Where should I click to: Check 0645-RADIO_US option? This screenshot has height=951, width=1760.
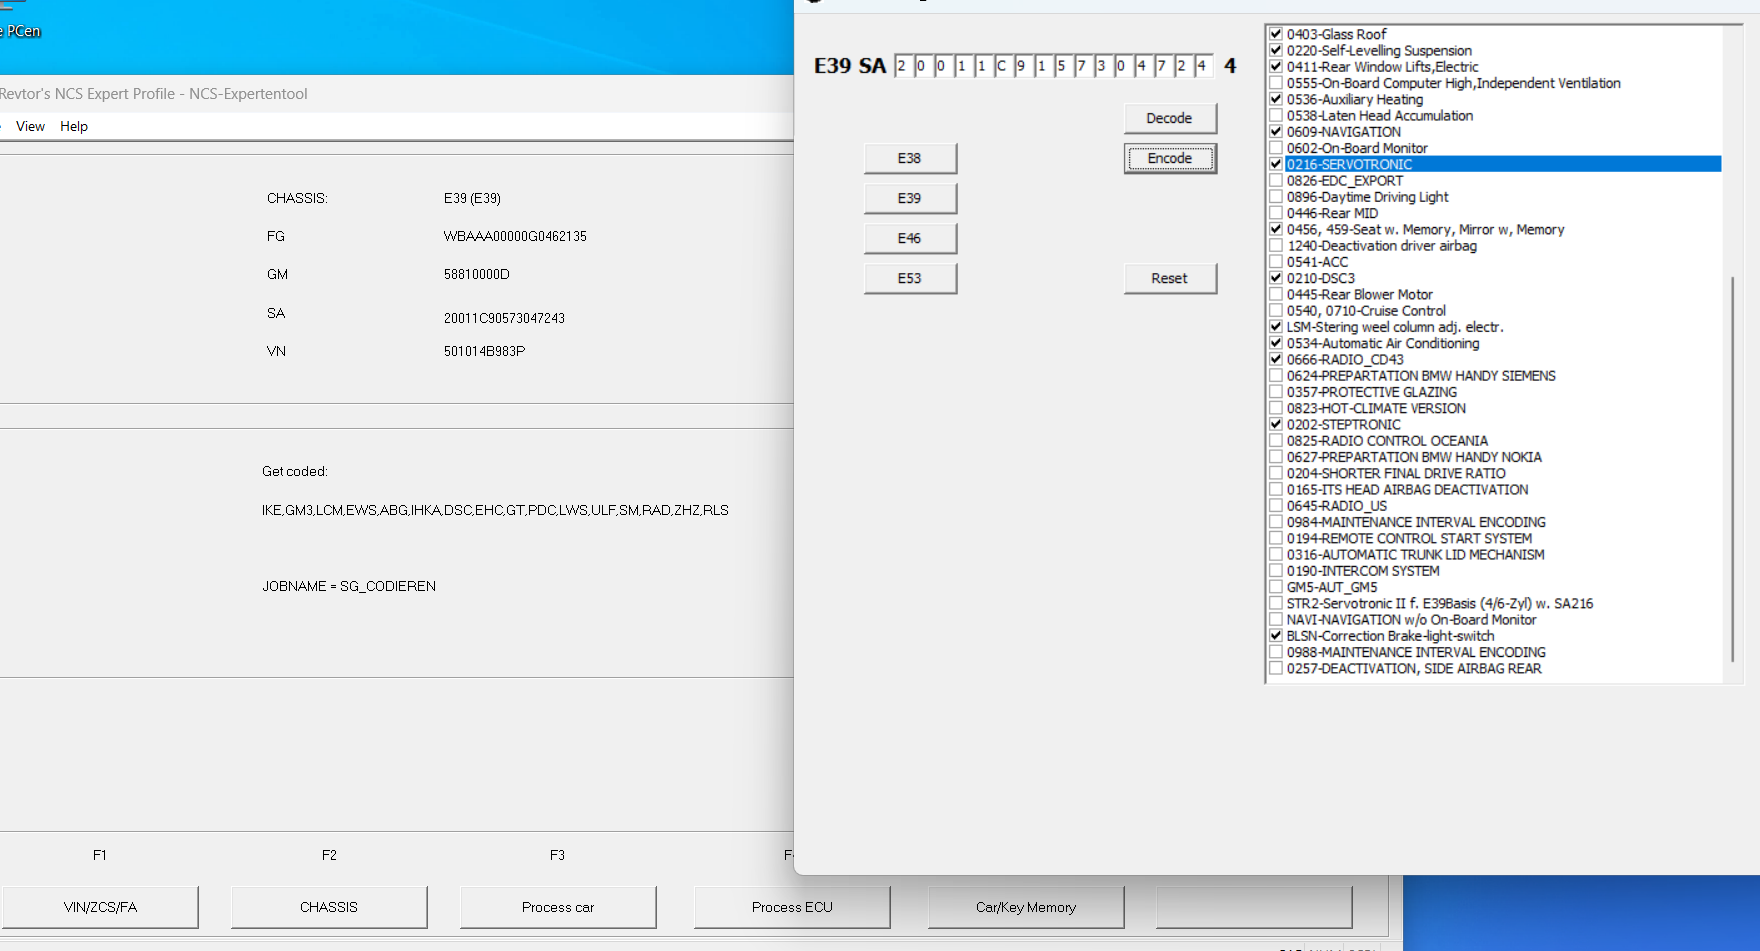tap(1276, 505)
